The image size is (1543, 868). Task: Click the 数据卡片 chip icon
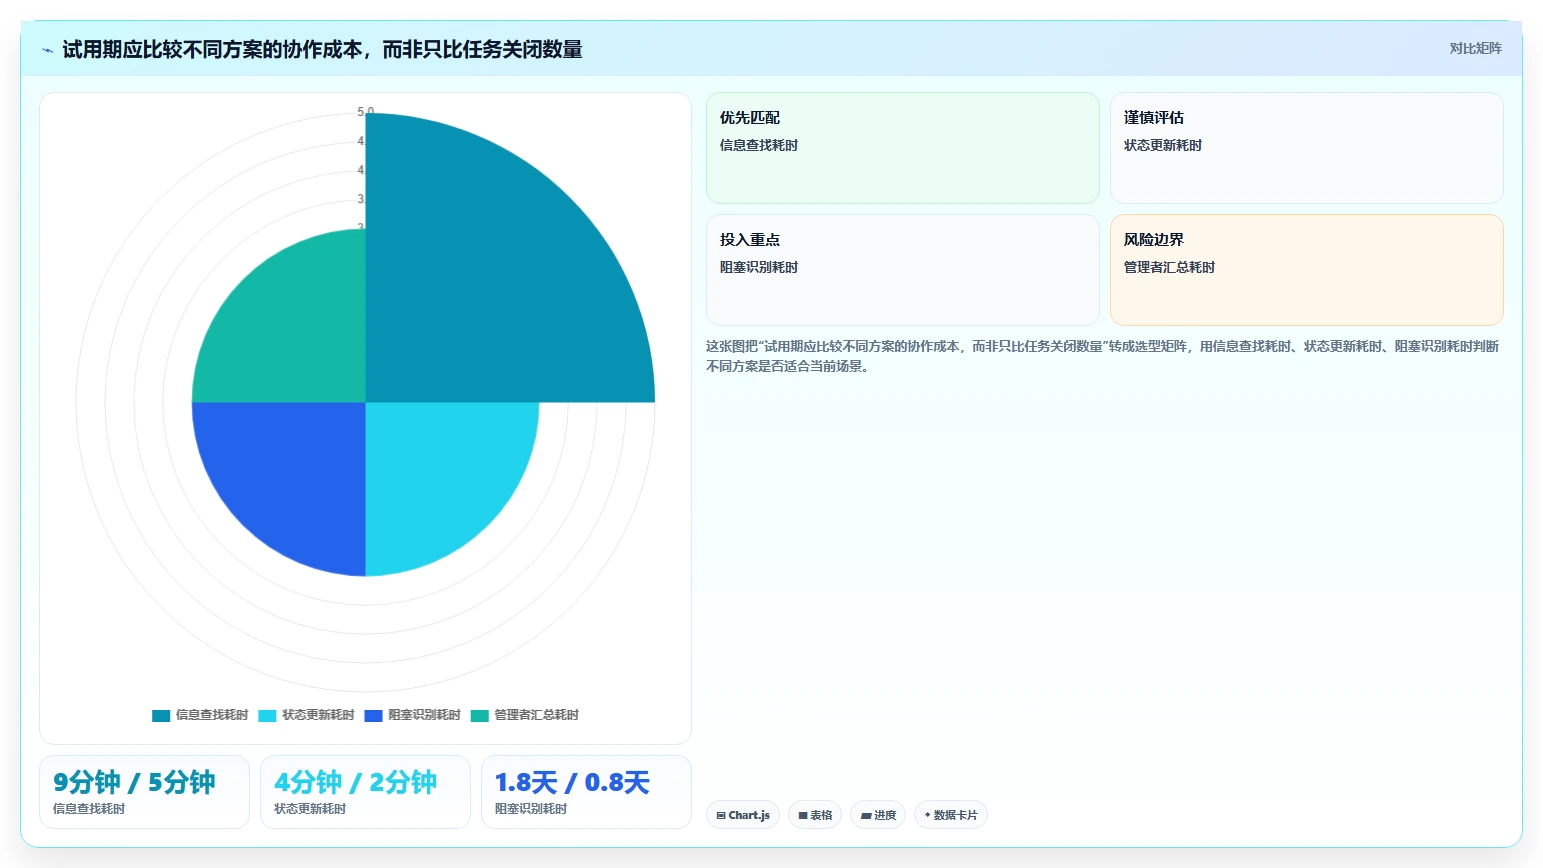pyautogui.click(x=928, y=815)
